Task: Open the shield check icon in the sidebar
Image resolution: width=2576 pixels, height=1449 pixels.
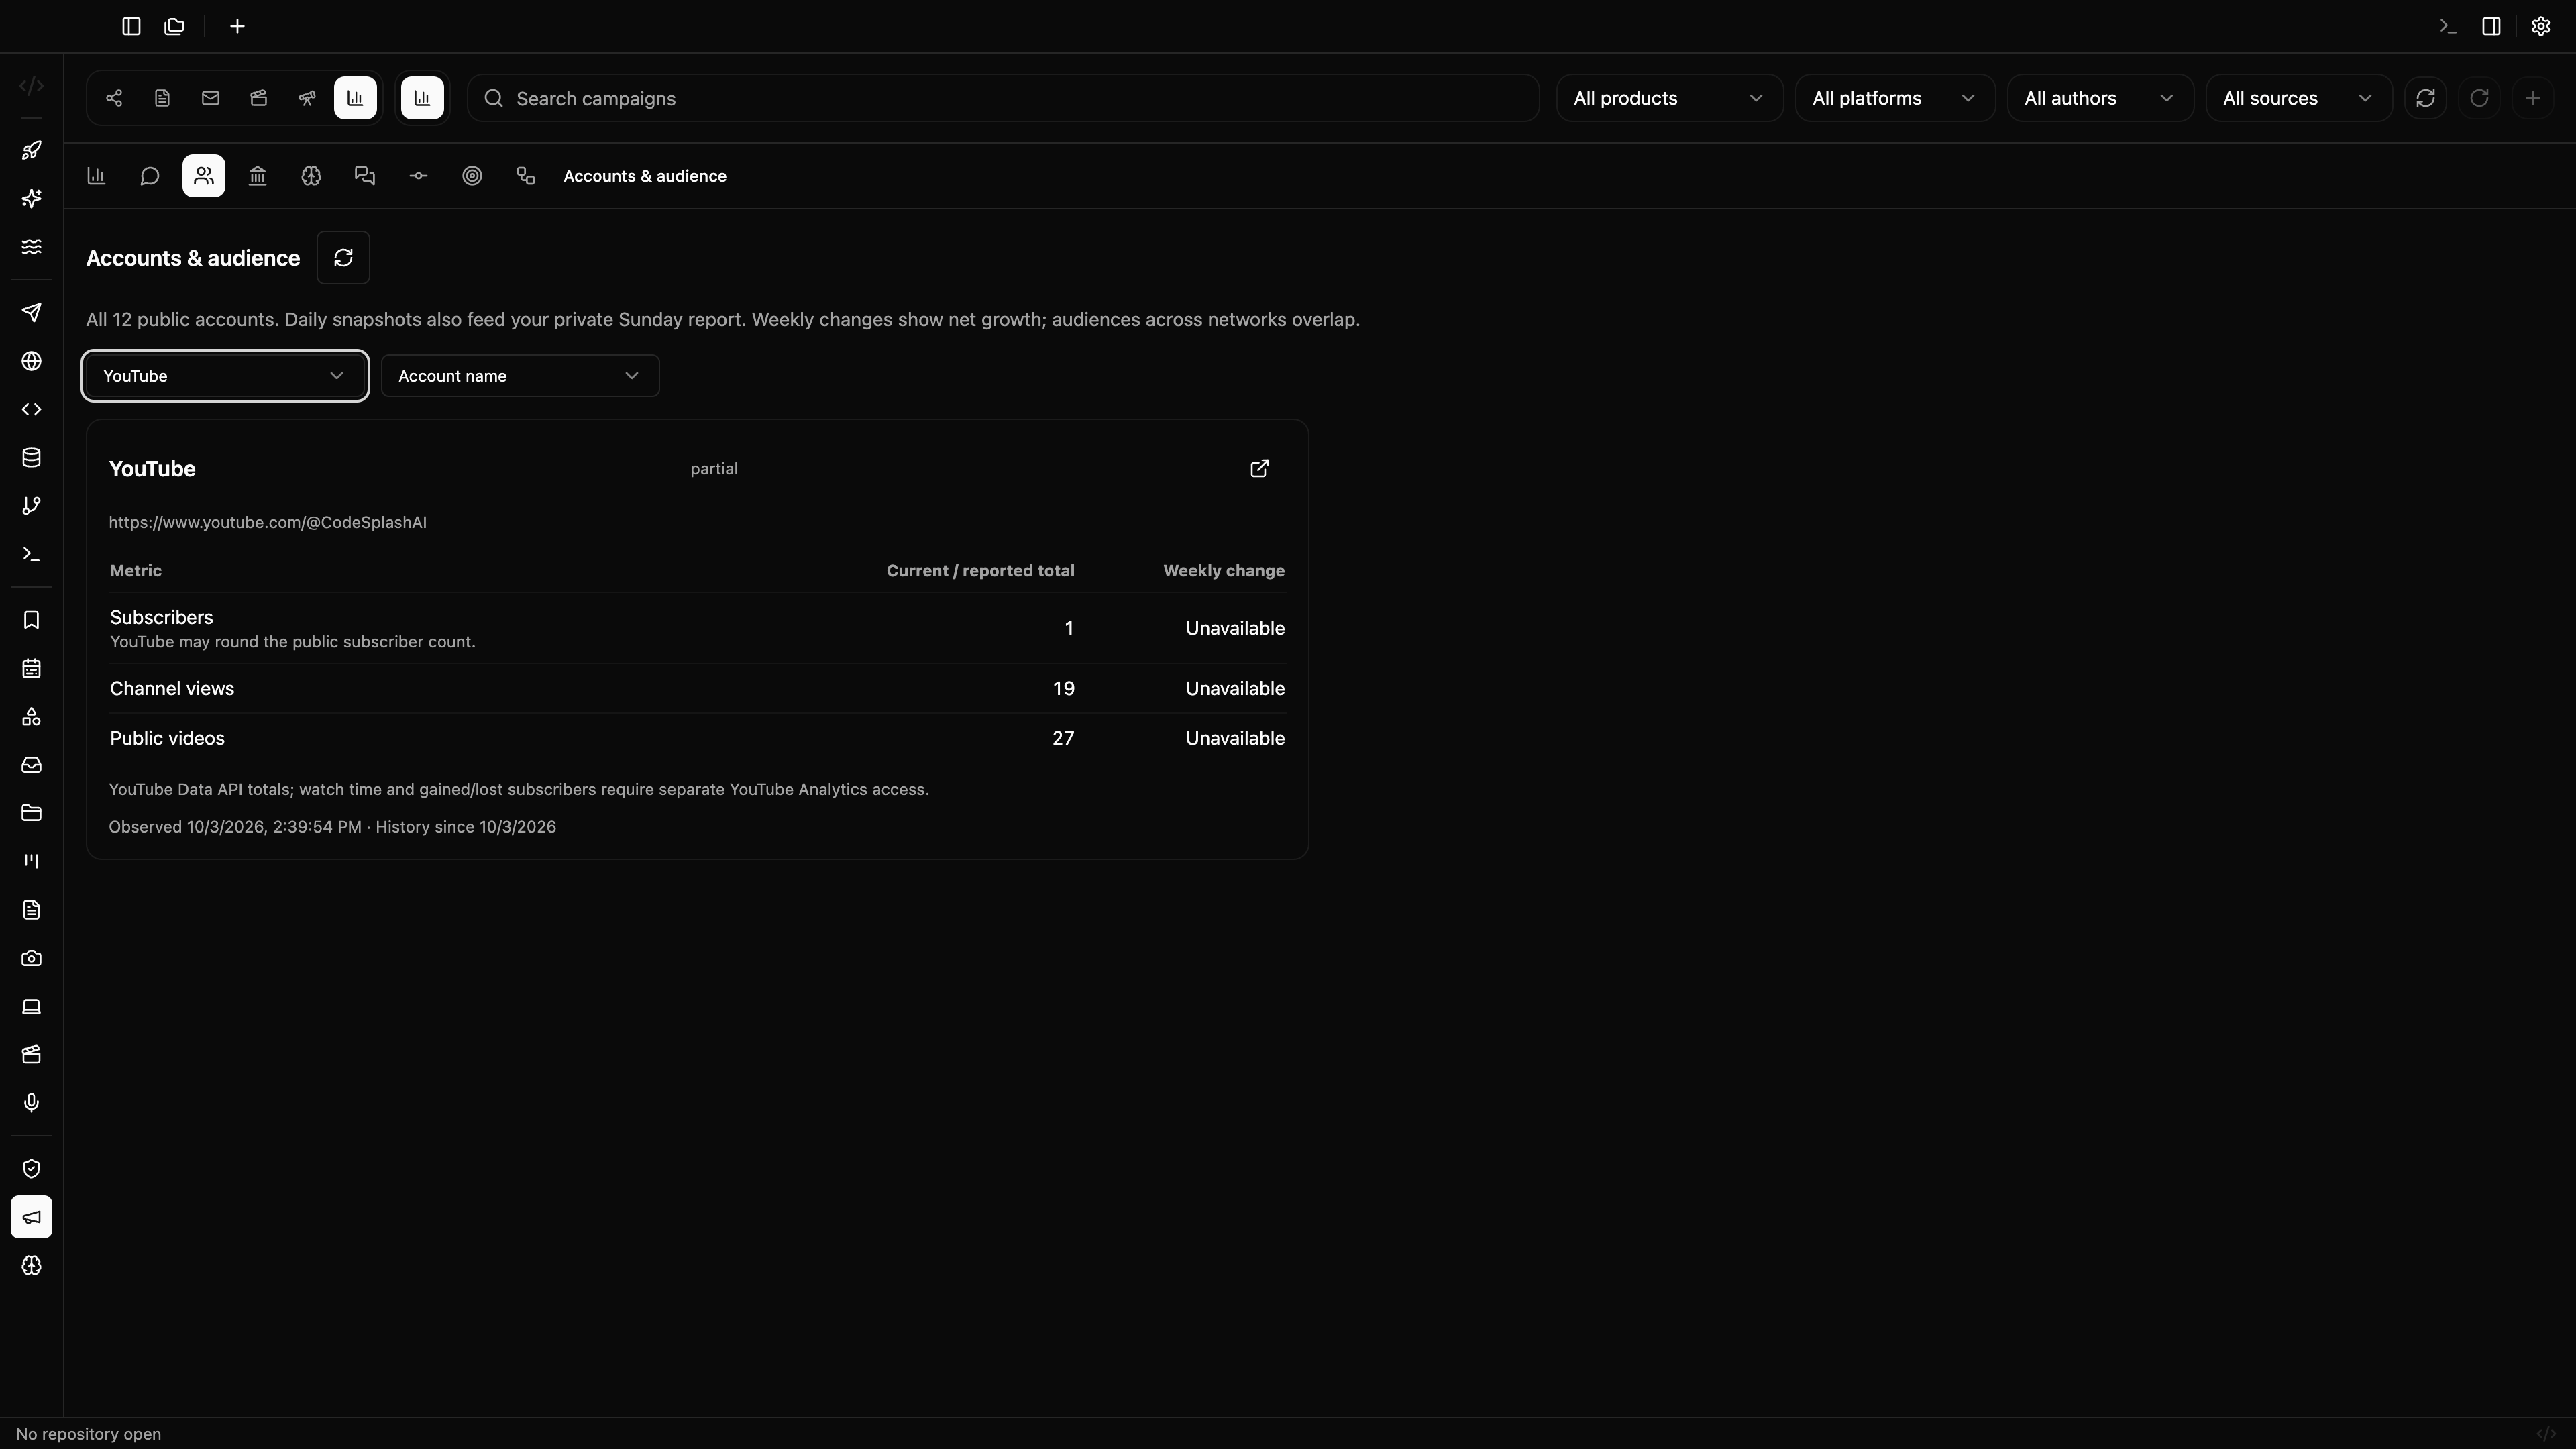Action: [32, 1169]
